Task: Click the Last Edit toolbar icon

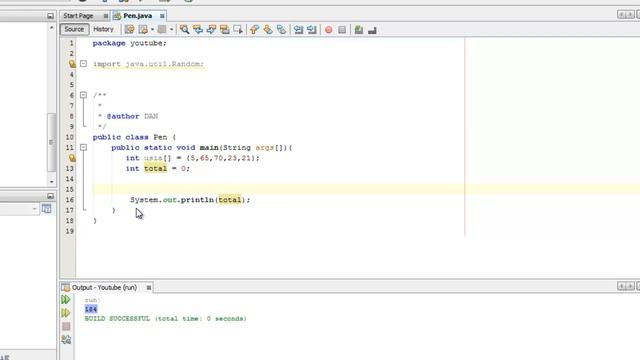Action: (129, 29)
